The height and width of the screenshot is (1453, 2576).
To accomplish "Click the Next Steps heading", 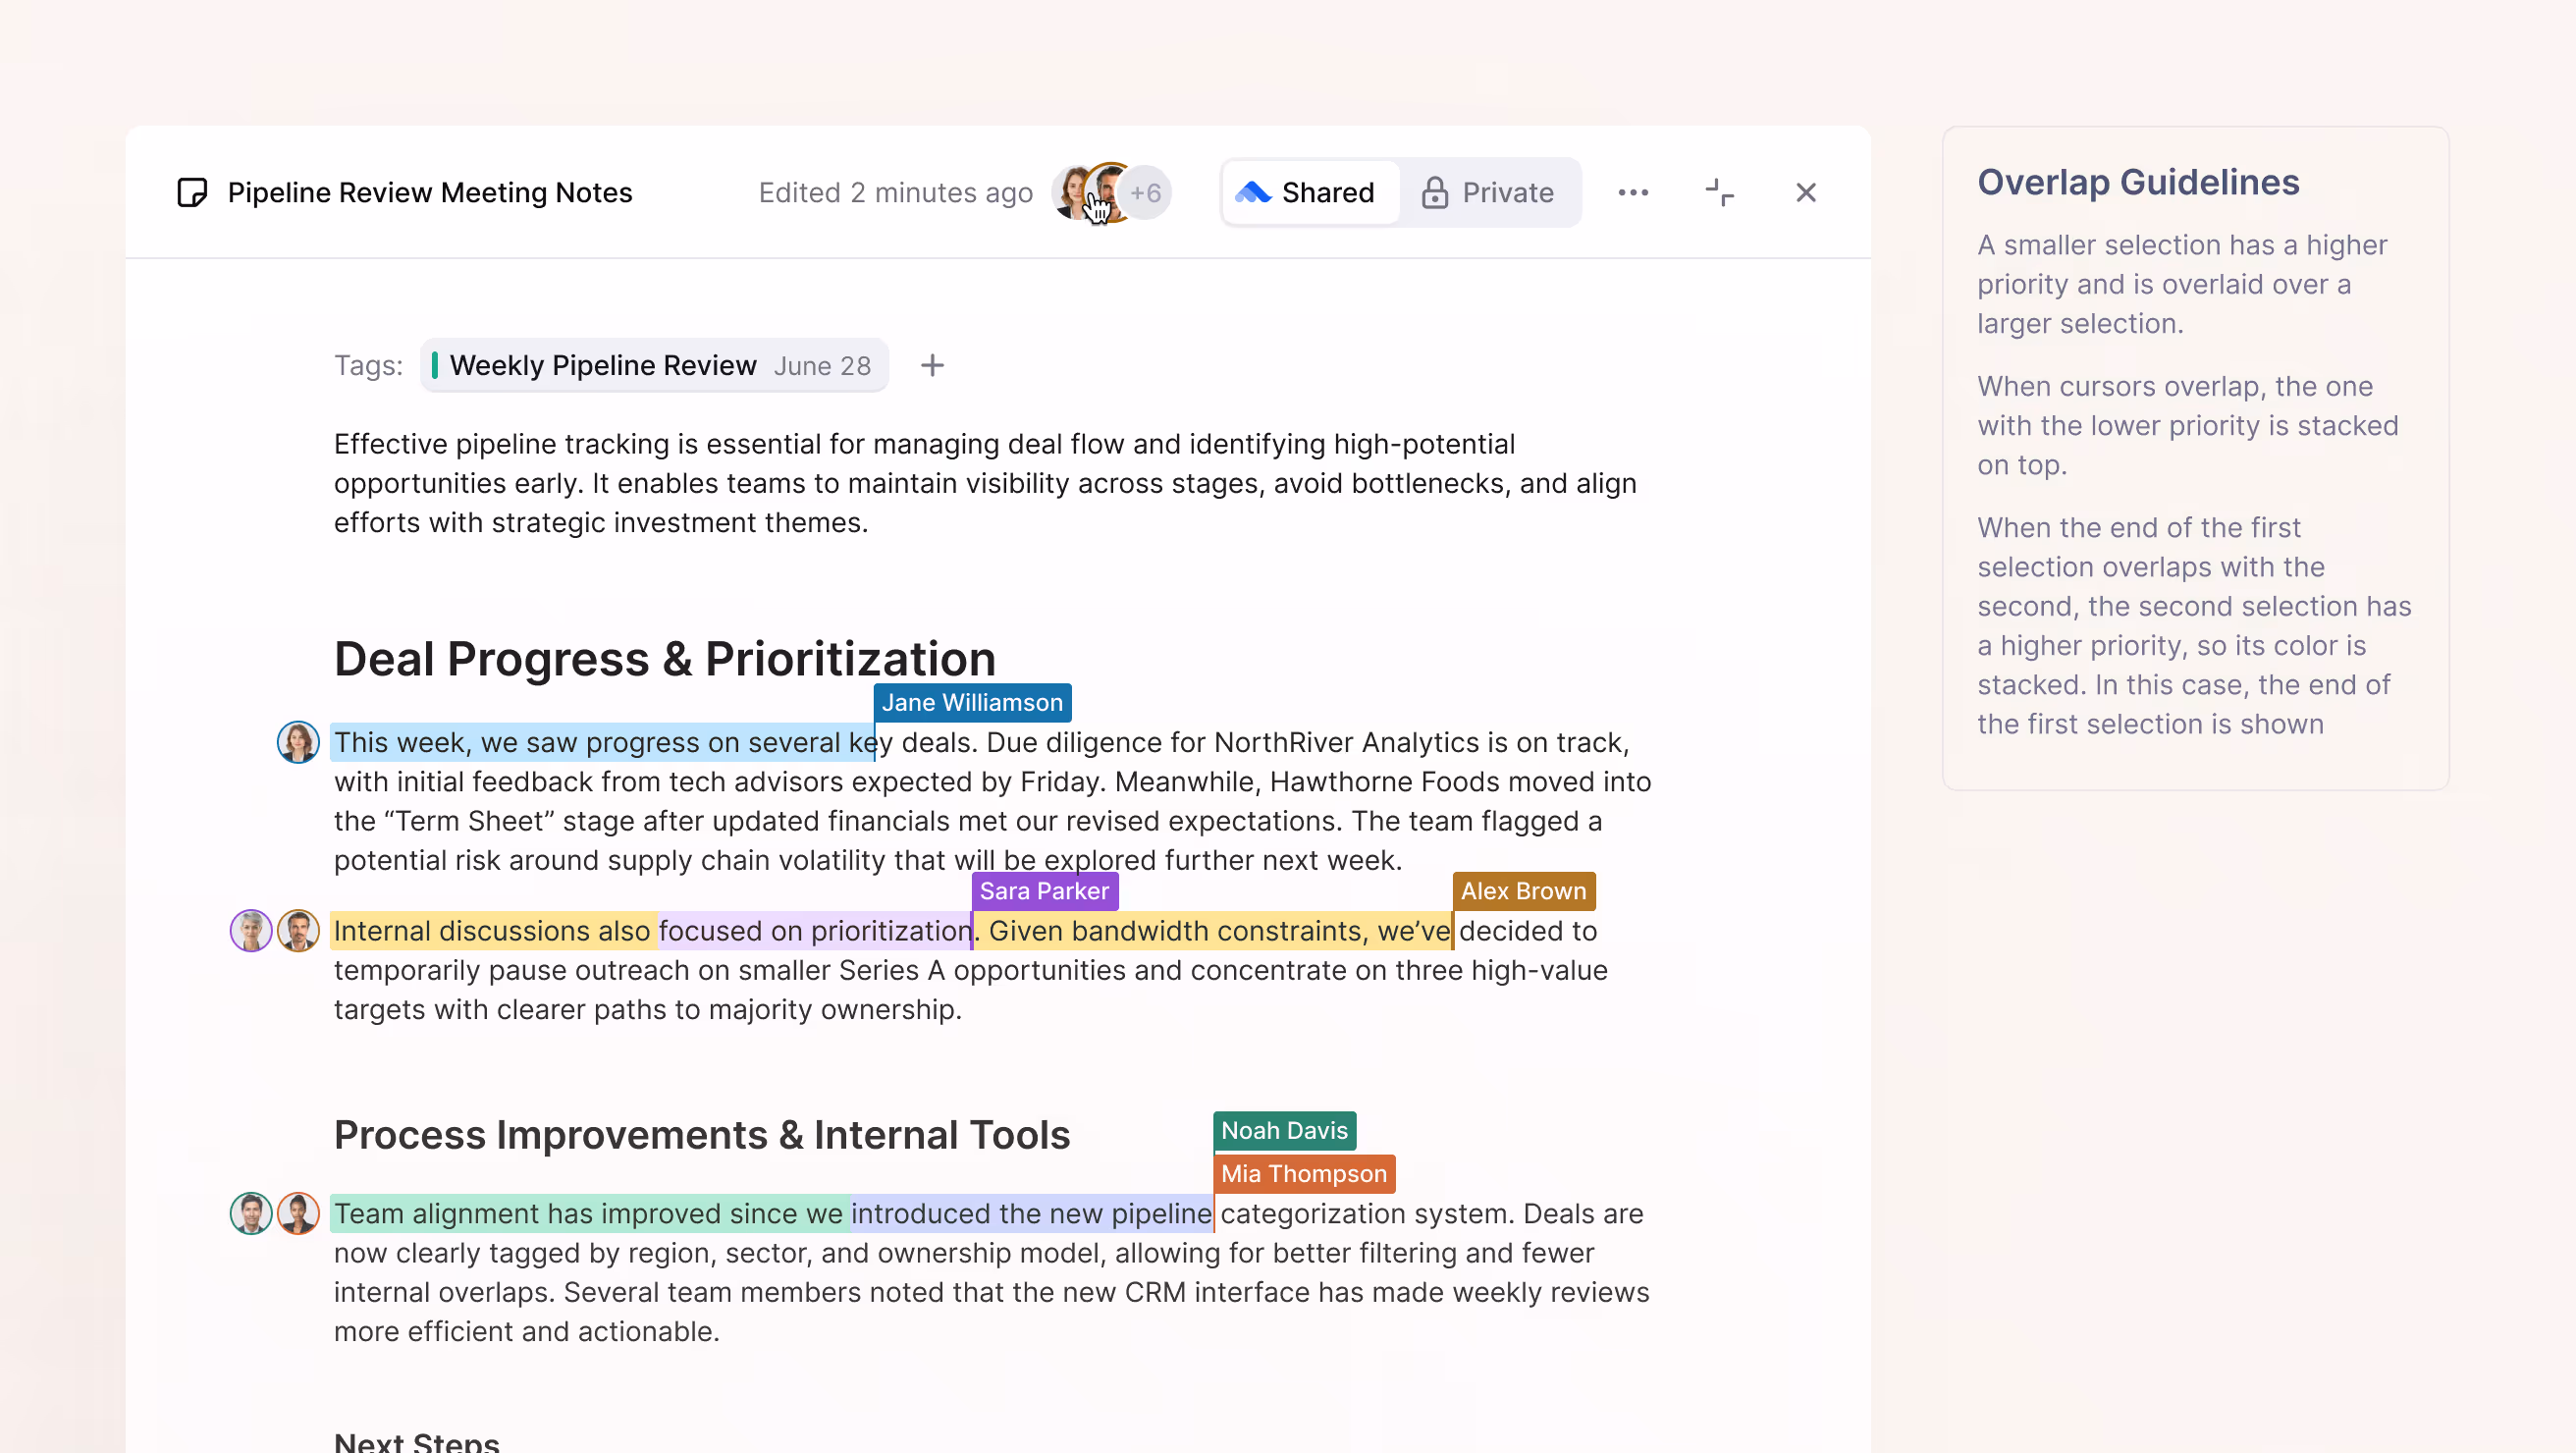I will click(x=416, y=1441).
